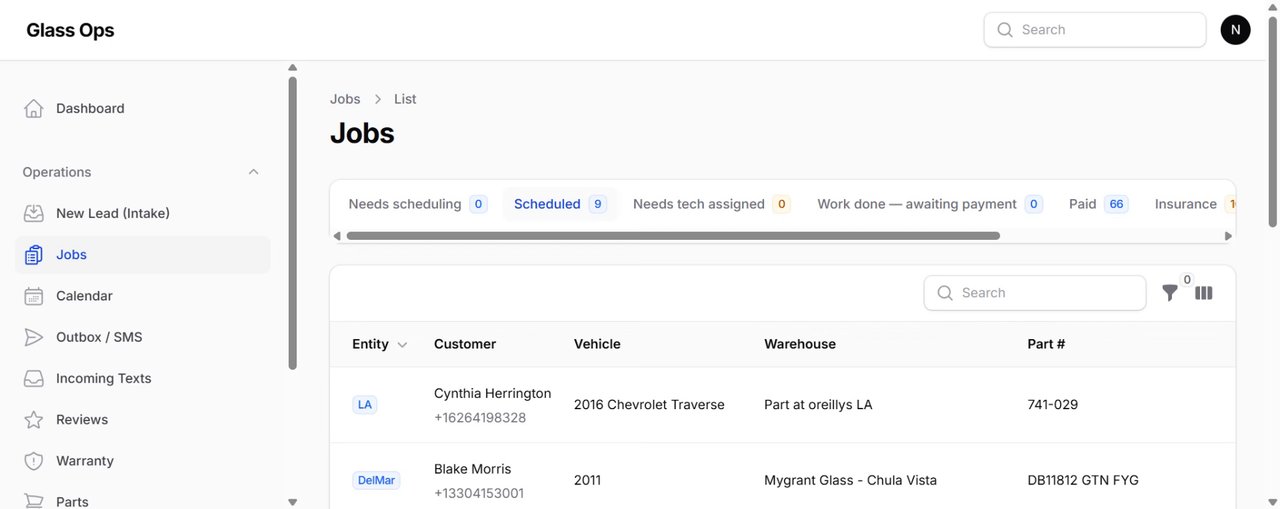Click the Warranty shield icon
Viewport: 1280px width, 509px height.
pos(34,461)
